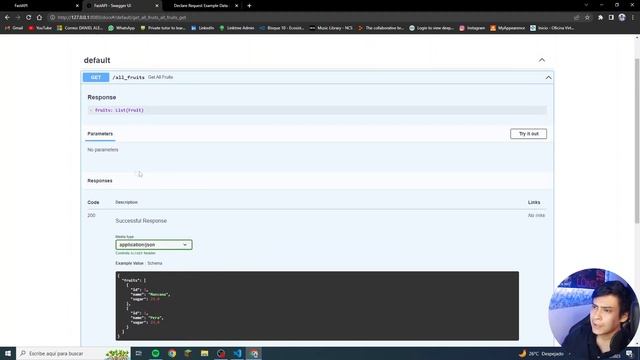Open Visual Studio Code from the taskbar

point(237,353)
